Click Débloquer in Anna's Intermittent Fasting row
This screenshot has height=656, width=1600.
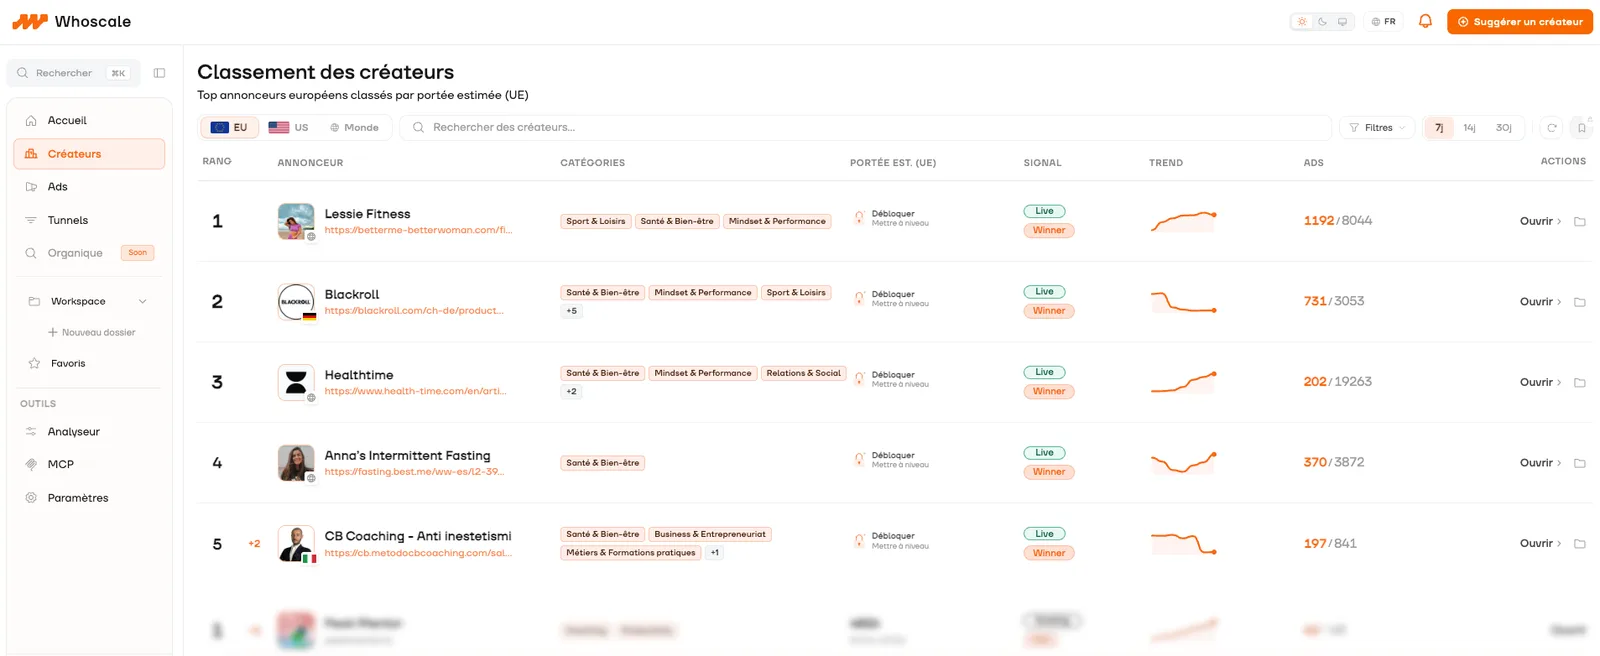(893, 455)
